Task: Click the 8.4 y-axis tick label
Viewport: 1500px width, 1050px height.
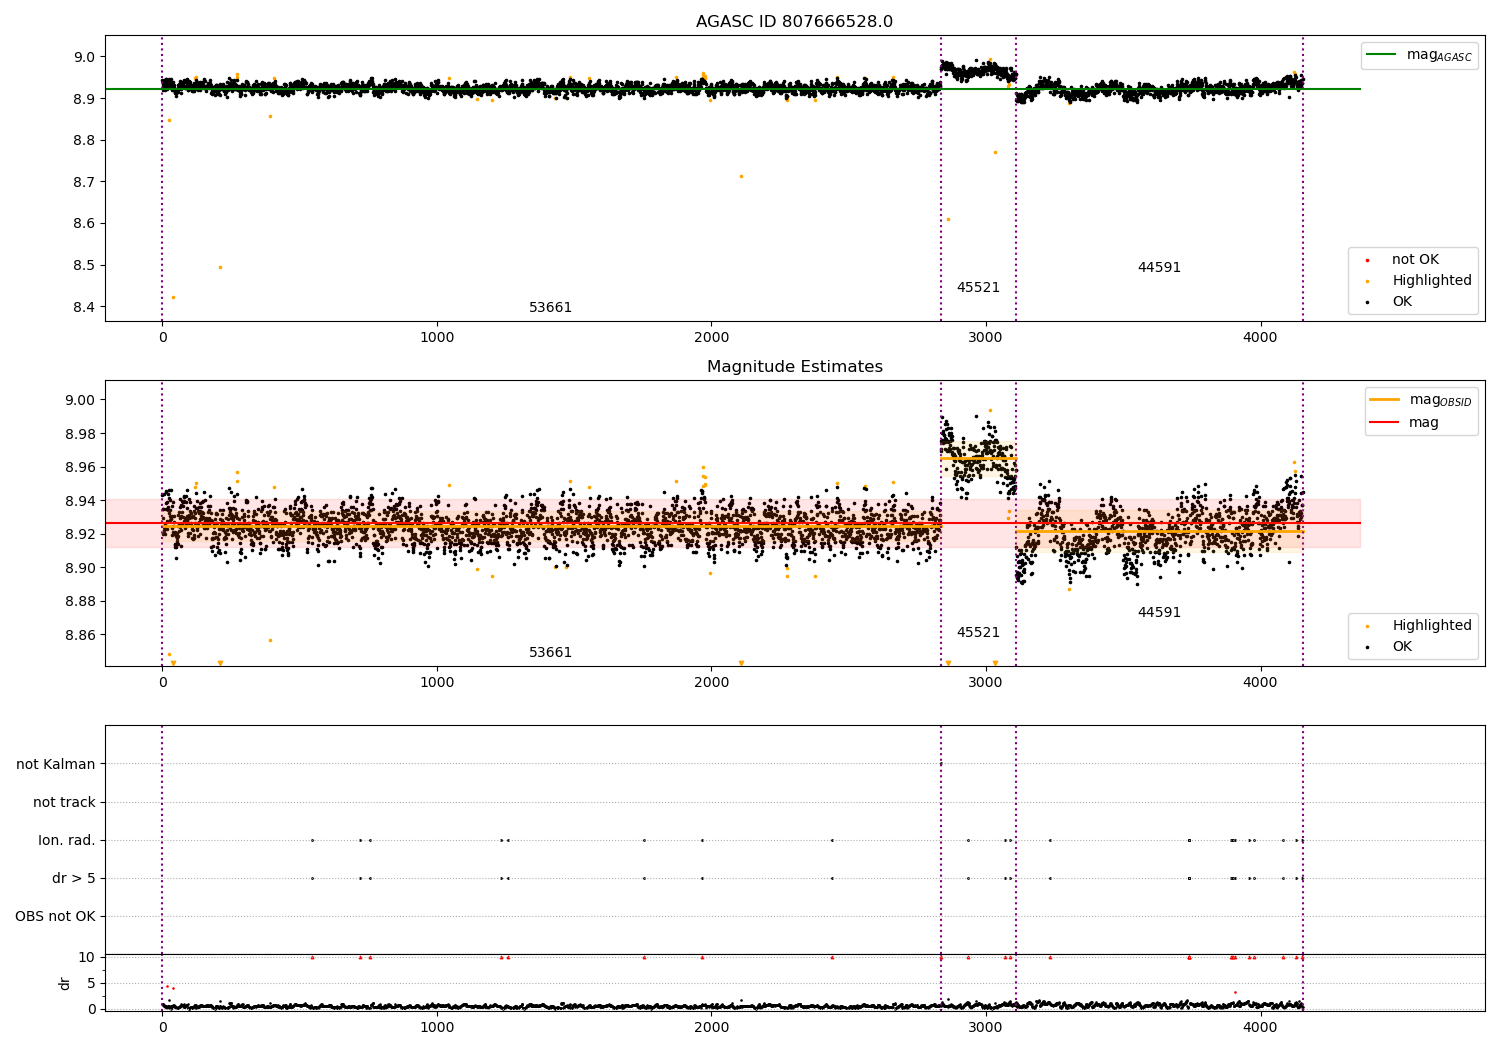Action: pyautogui.click(x=85, y=307)
